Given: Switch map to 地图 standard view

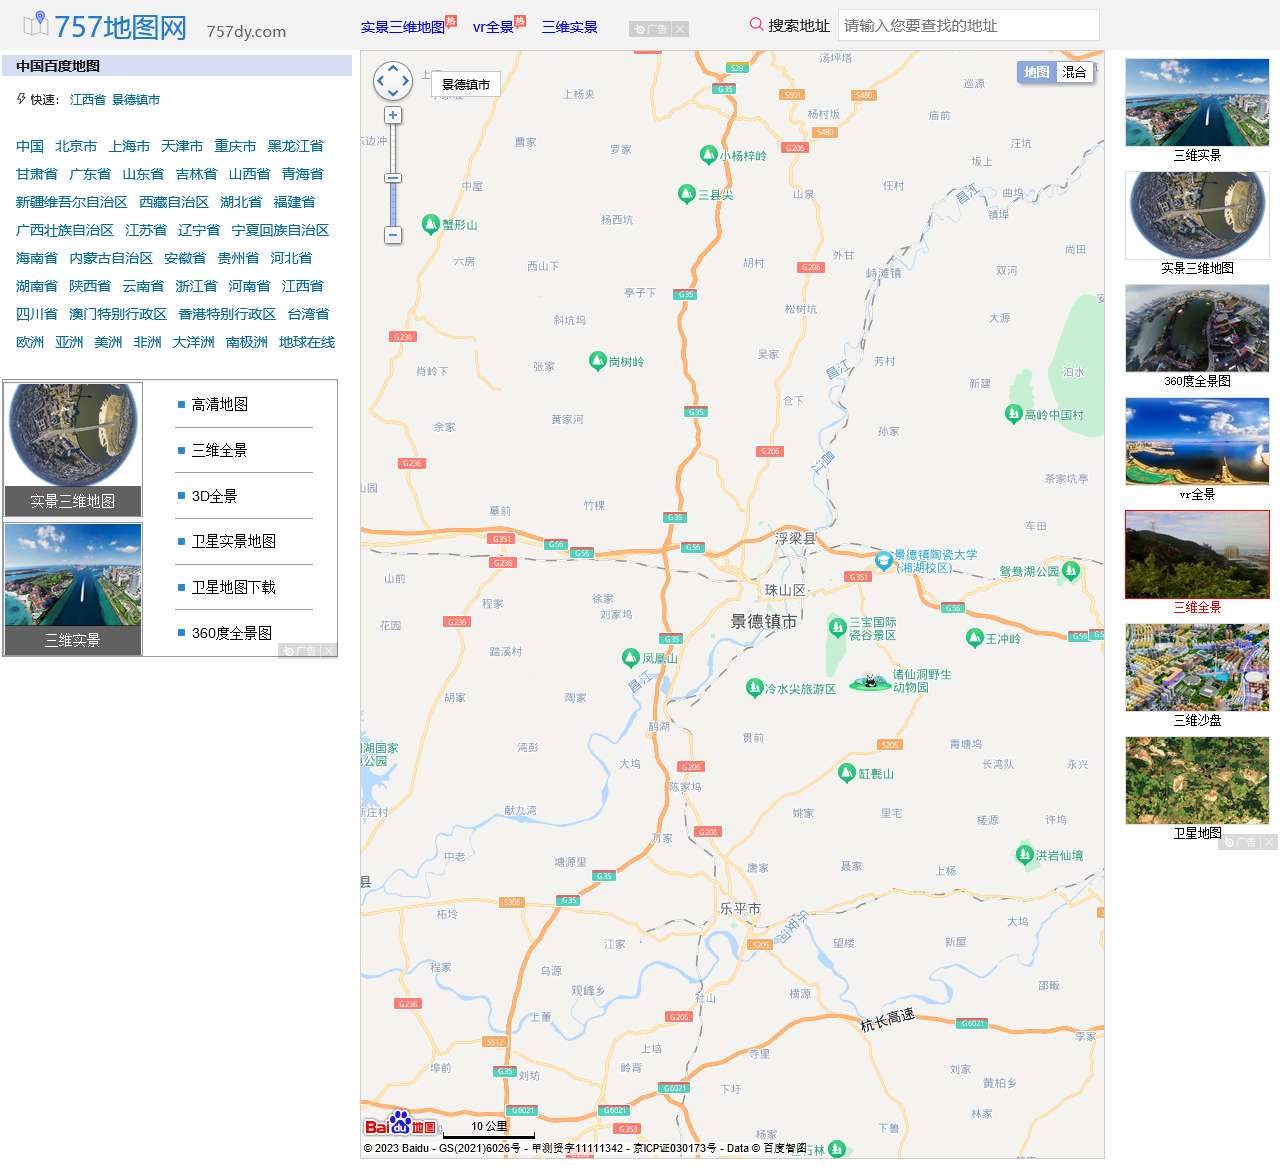Looking at the screenshot, I should click(x=1037, y=72).
